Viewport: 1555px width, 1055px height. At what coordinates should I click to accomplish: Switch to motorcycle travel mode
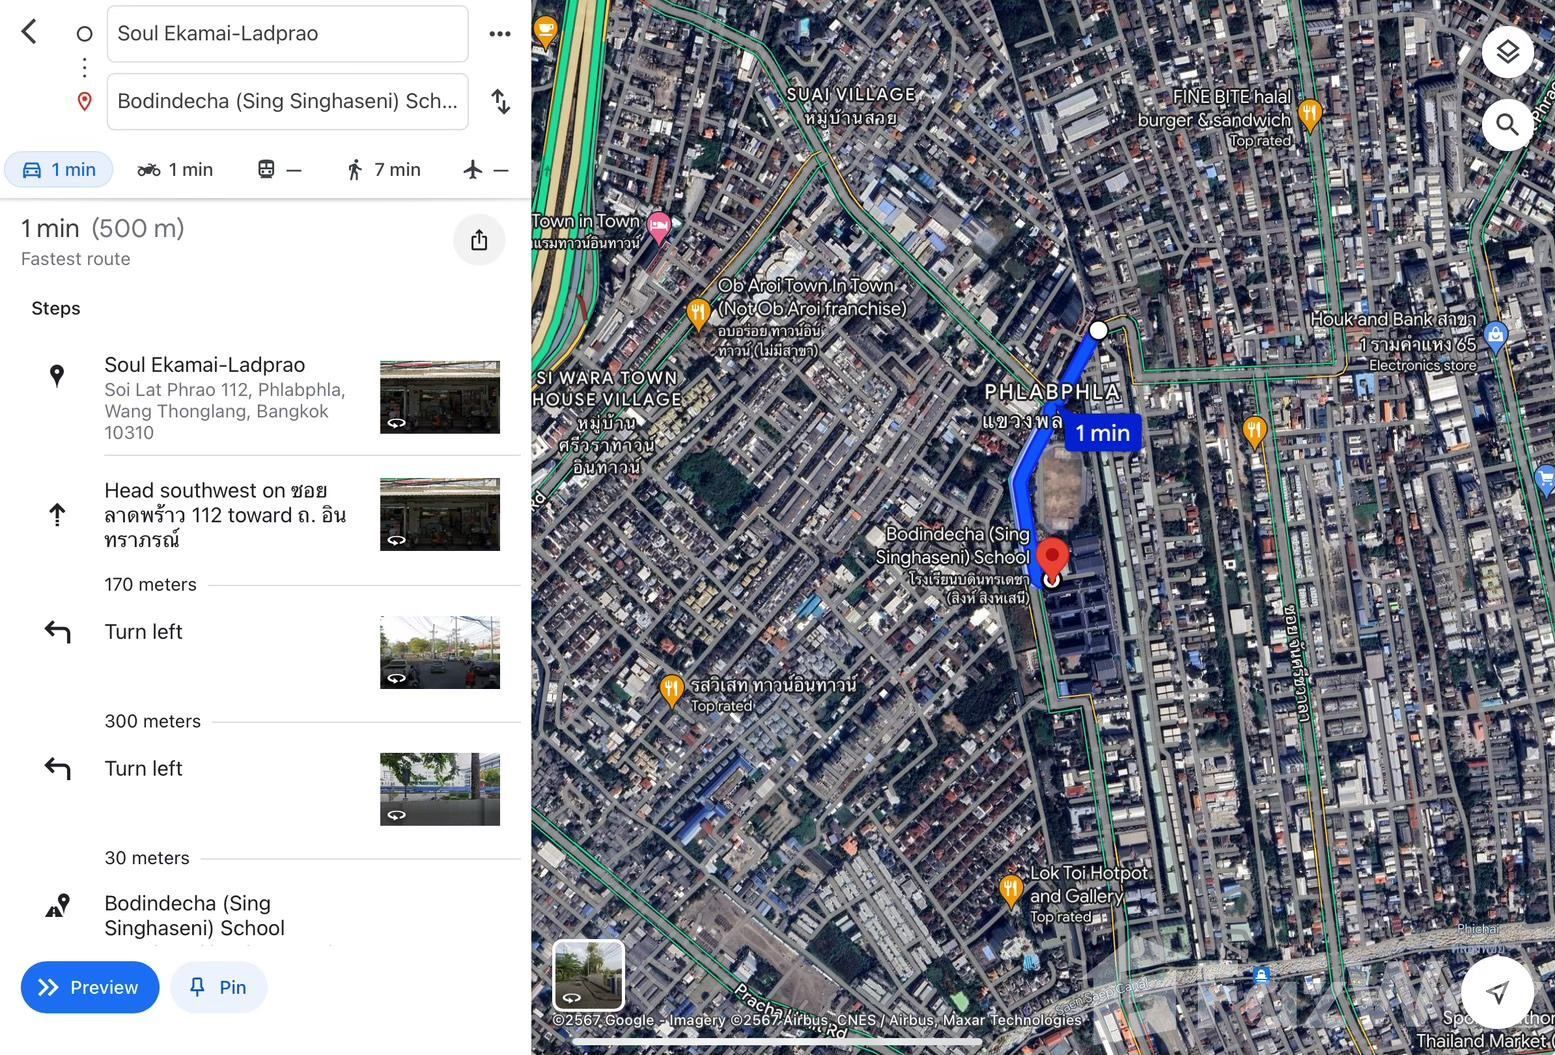[176, 170]
